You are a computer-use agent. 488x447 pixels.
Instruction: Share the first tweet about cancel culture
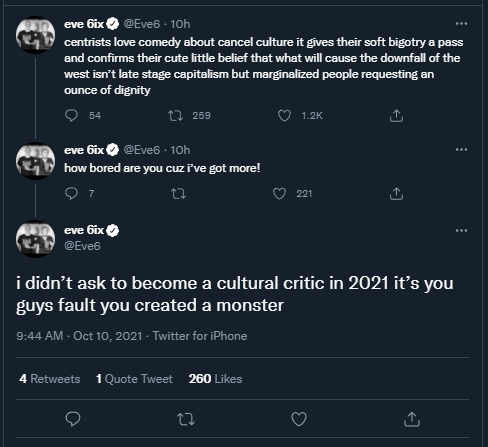[396, 116]
